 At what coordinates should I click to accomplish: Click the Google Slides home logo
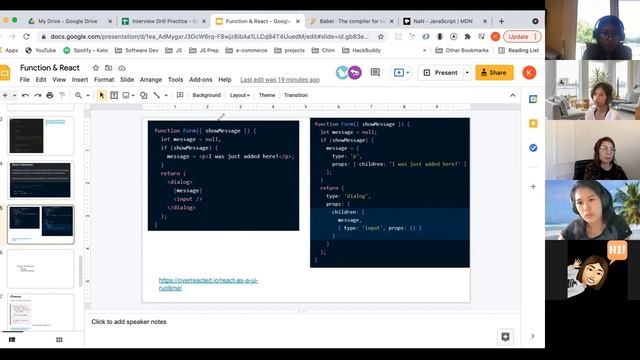click(x=5, y=73)
